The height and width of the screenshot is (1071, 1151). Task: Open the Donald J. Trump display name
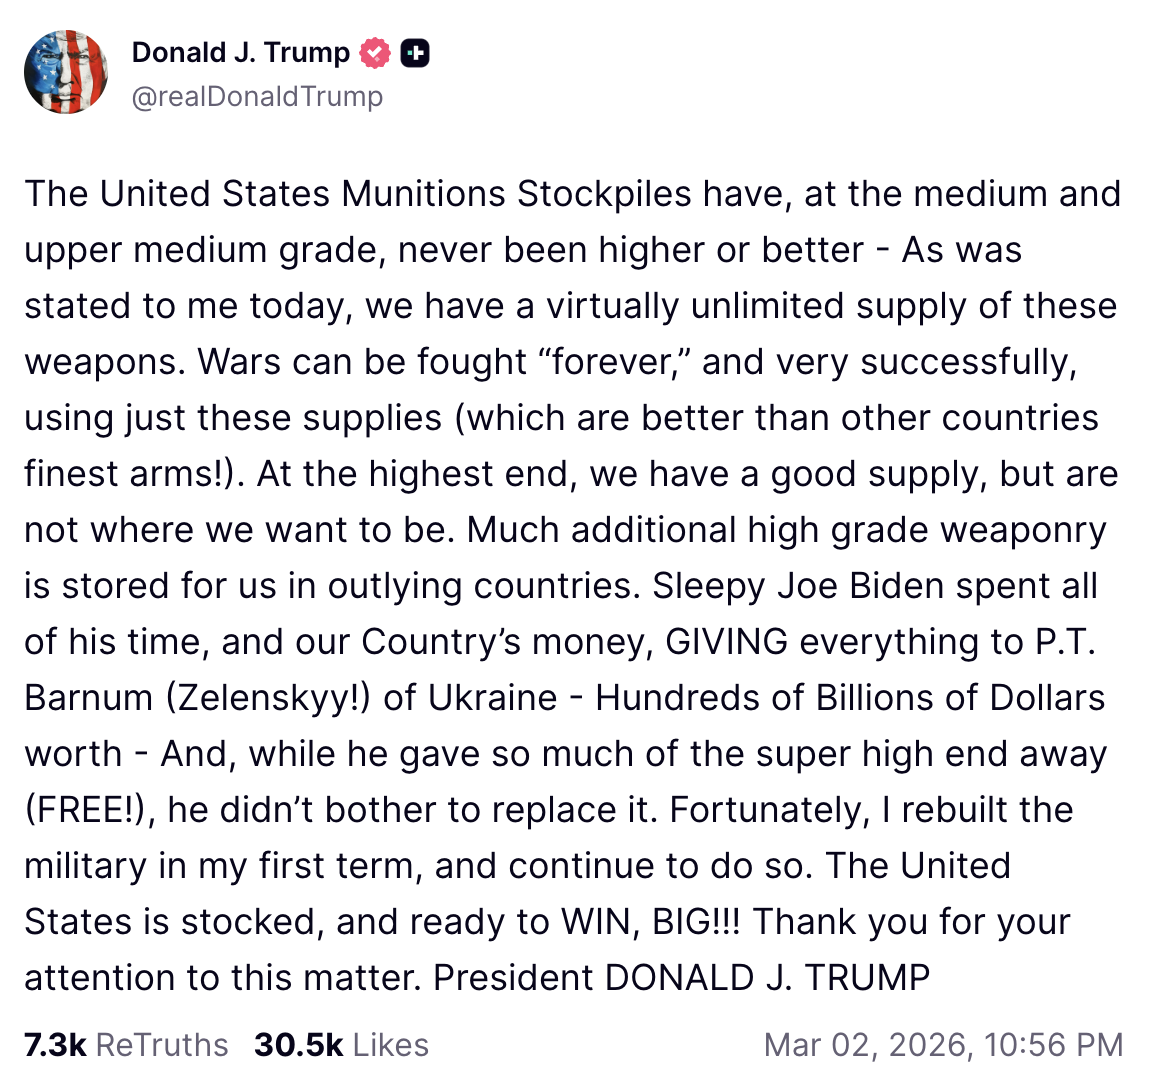point(241,53)
